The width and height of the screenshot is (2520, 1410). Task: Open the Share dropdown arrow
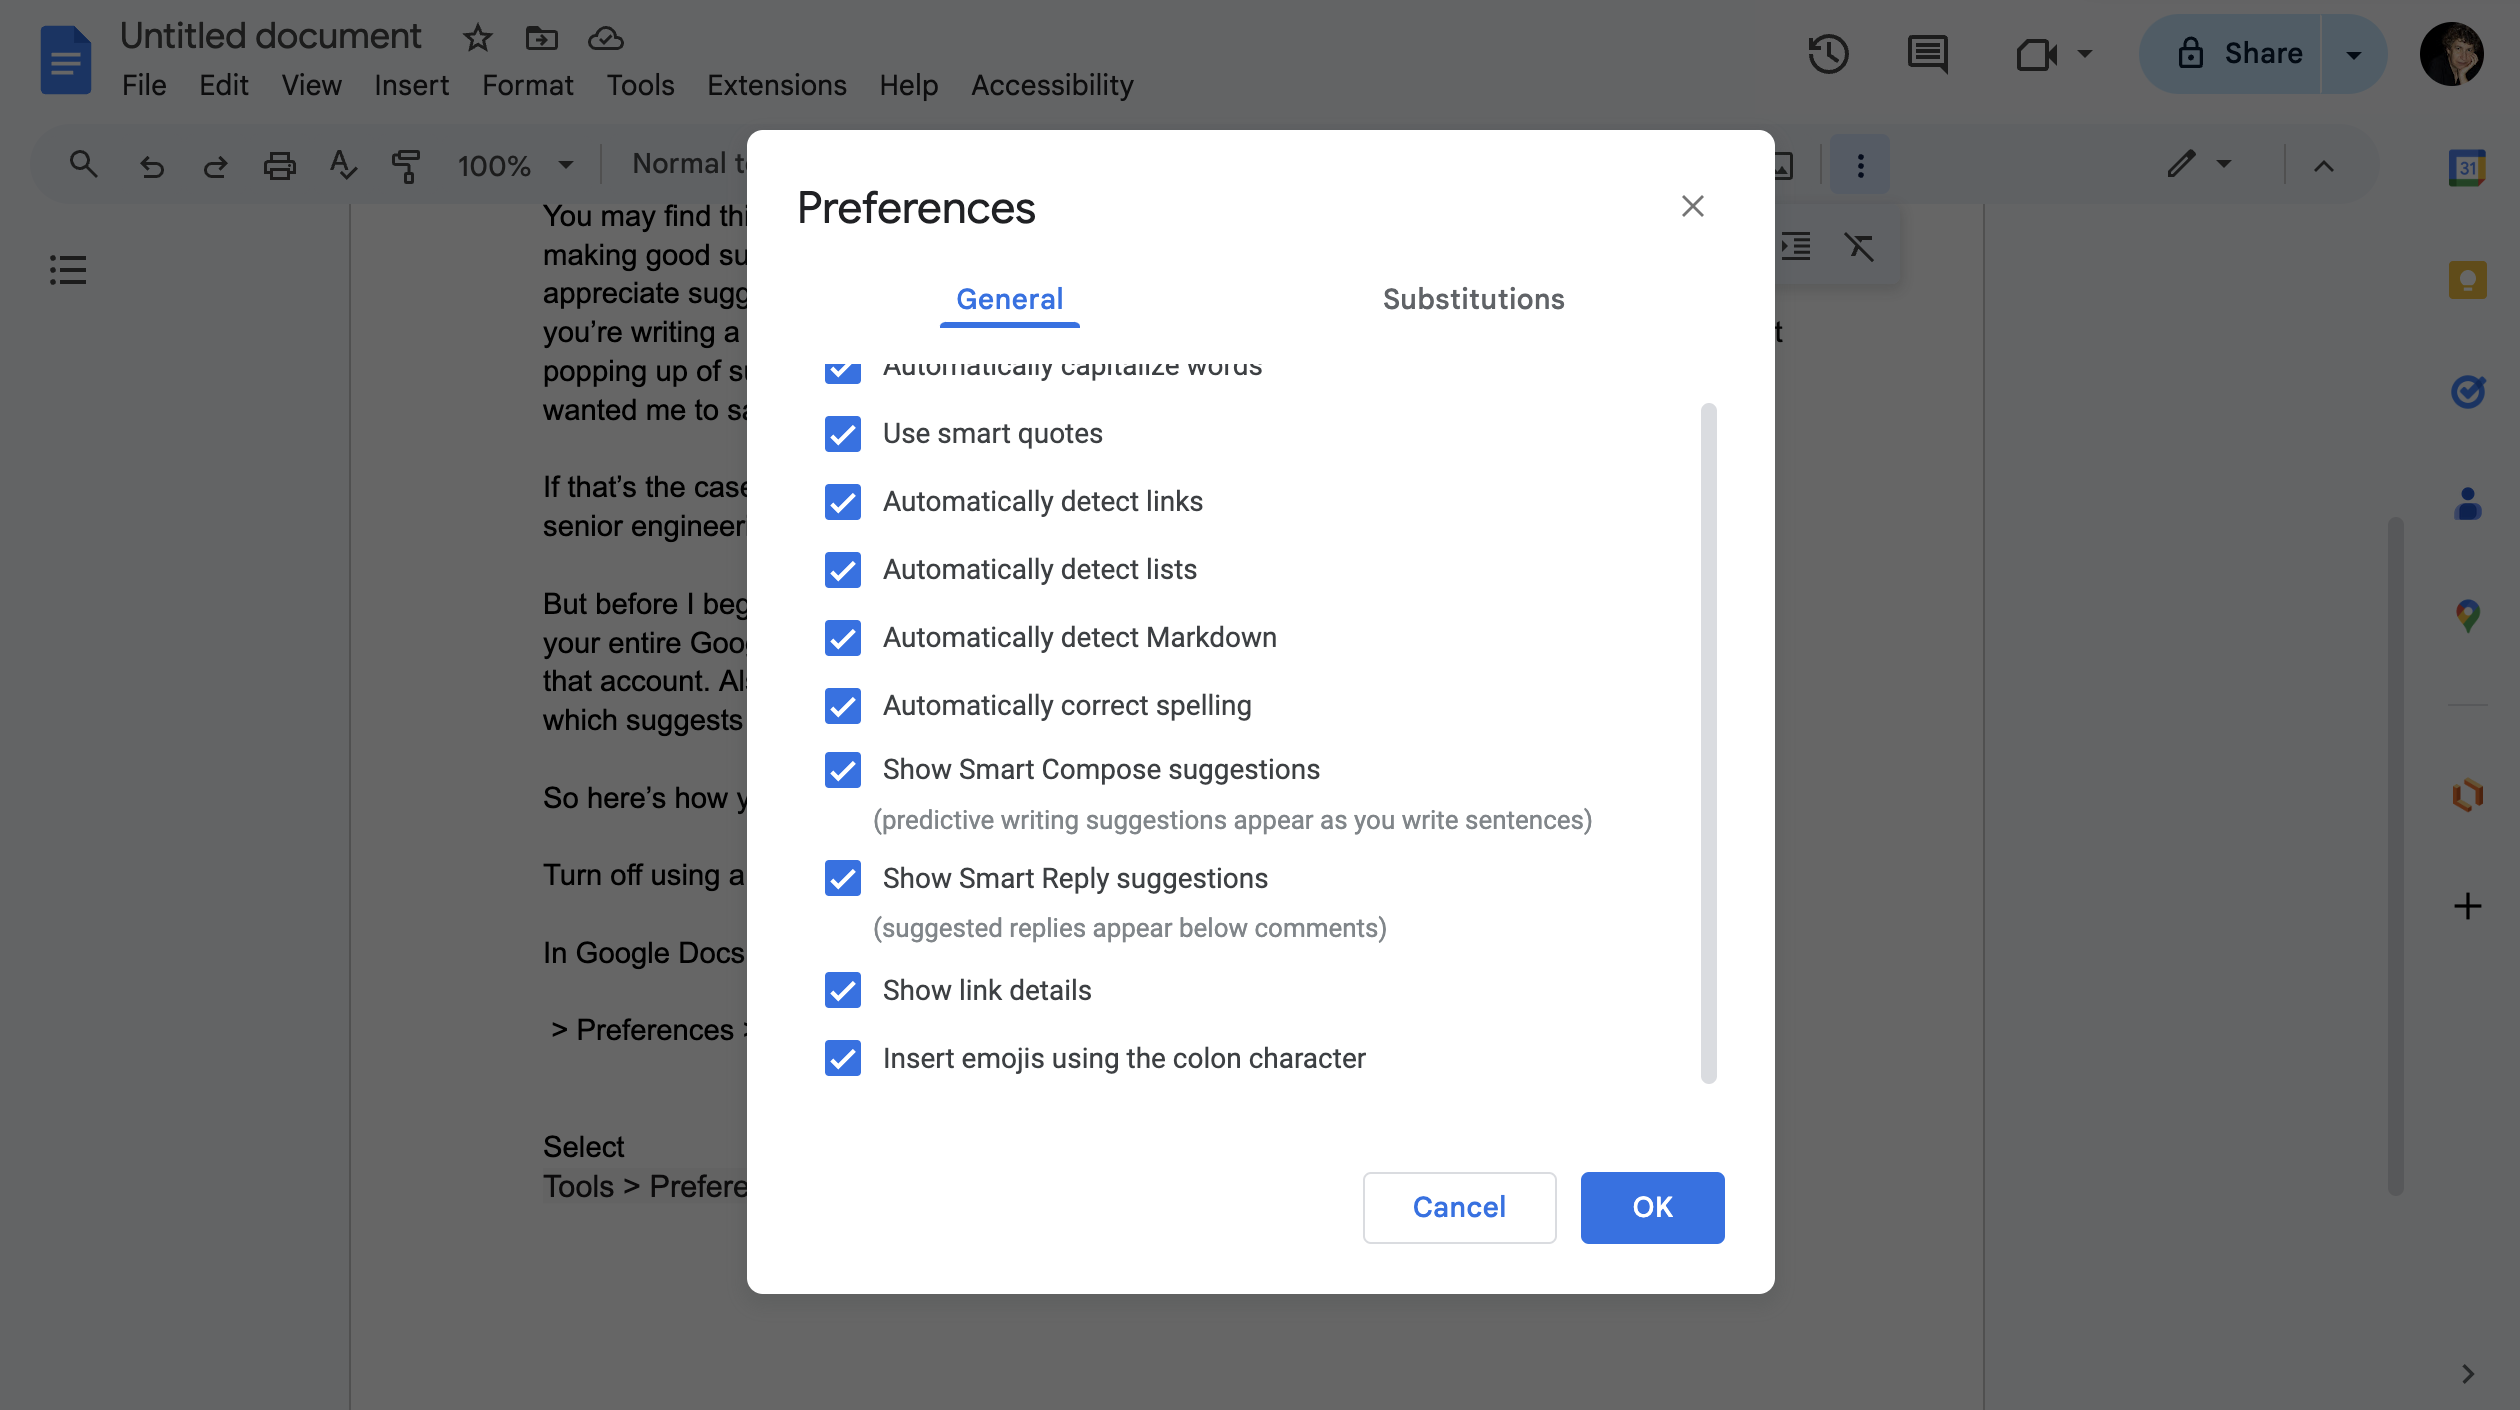pyautogui.click(x=2353, y=54)
